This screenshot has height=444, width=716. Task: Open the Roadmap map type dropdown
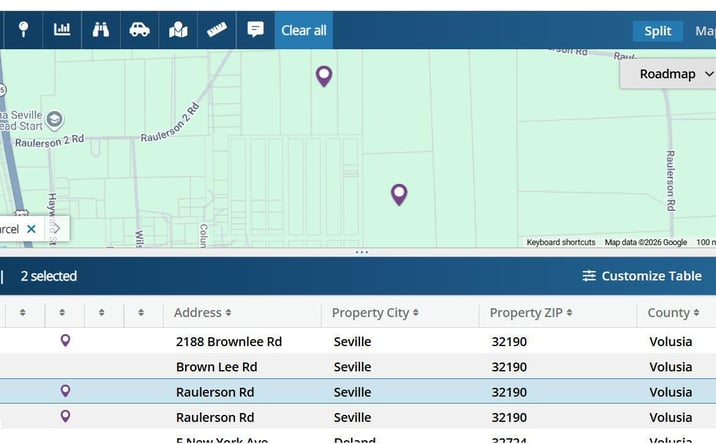(668, 74)
